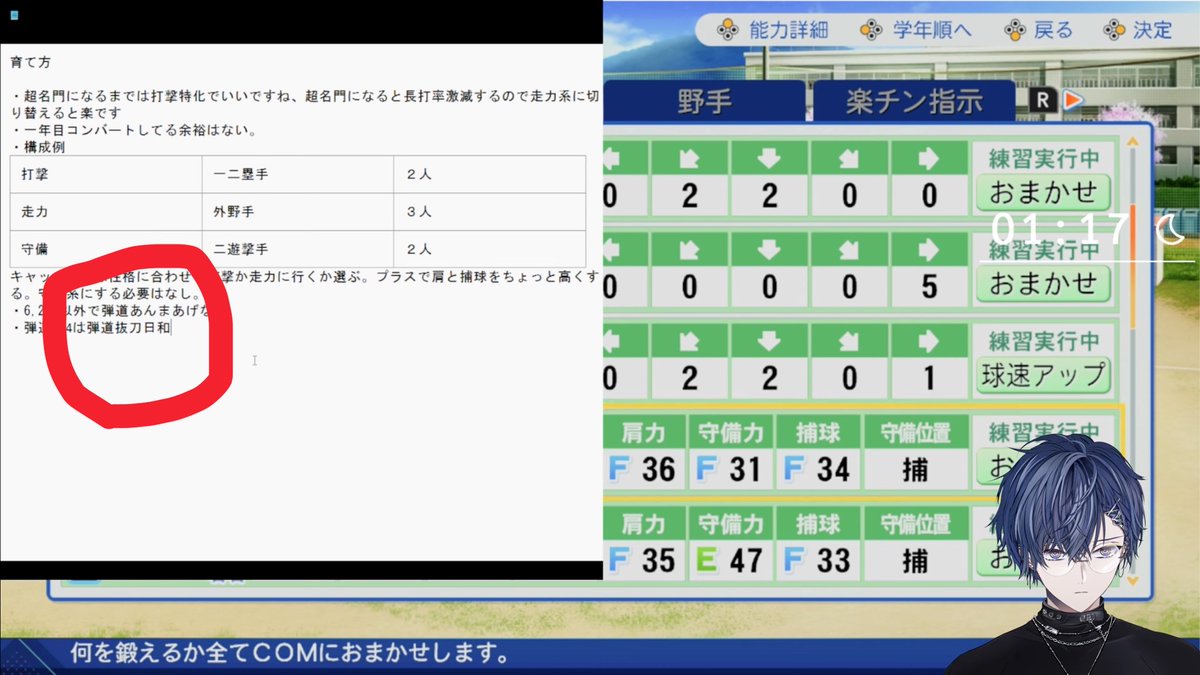The width and height of the screenshot is (1200, 675).
Task: Click 守備位置 cell 捕 beside F 34
Action: tap(915, 469)
